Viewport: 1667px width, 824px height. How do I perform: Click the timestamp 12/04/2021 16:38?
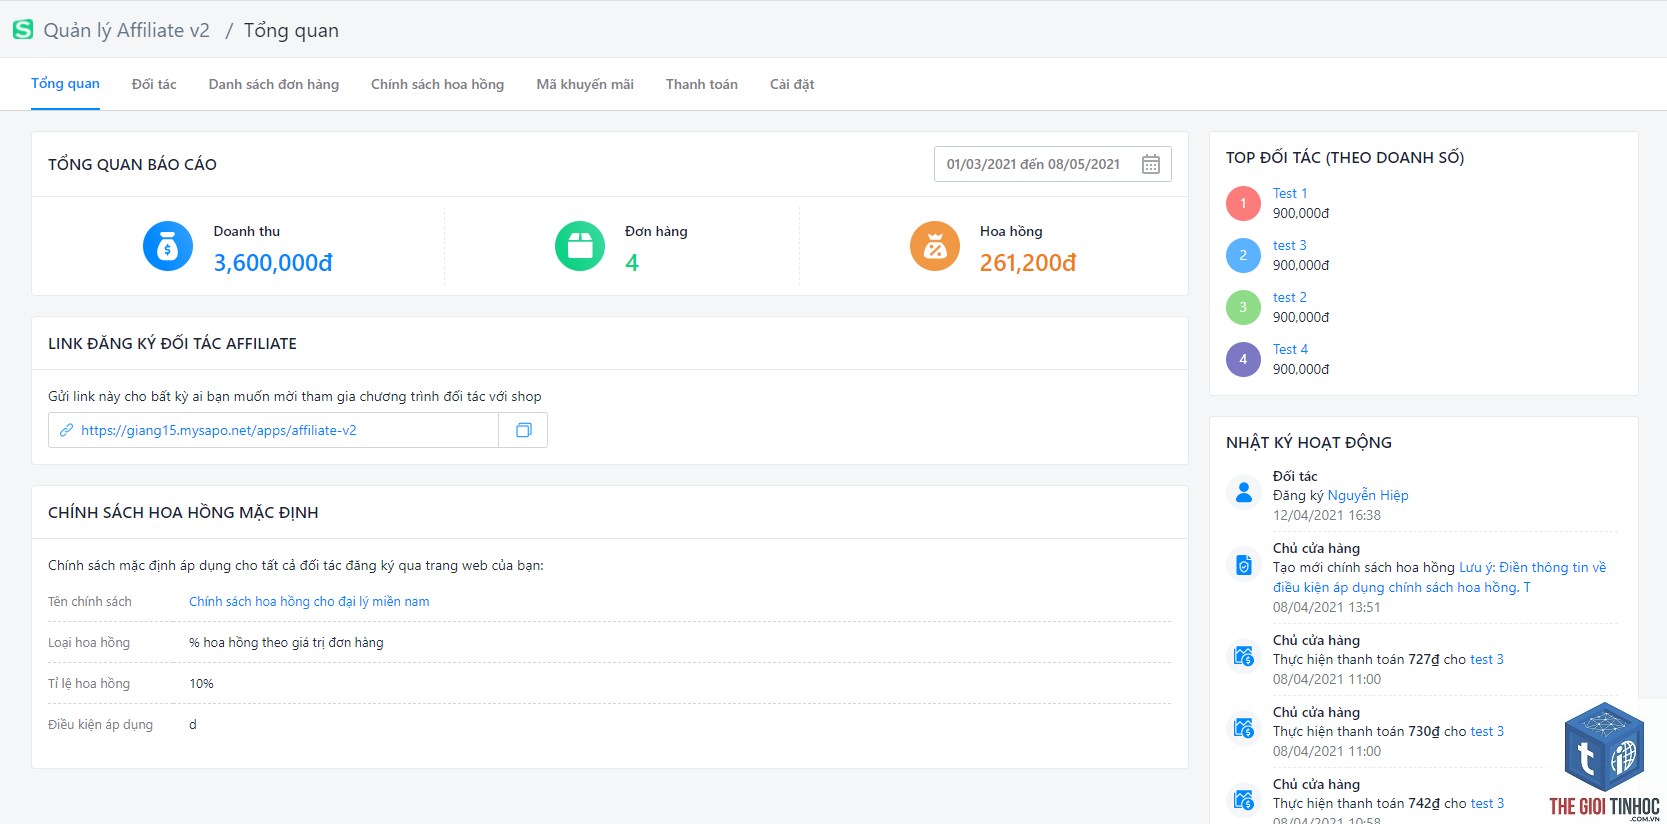(1327, 515)
